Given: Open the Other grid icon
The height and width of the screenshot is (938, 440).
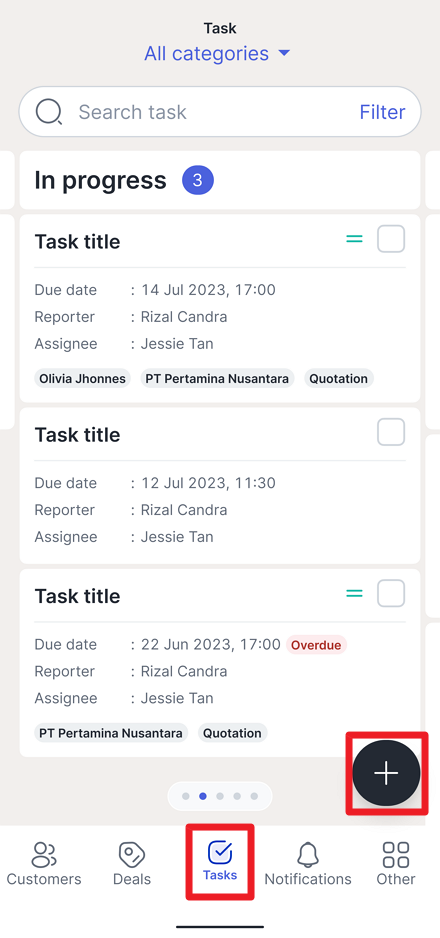Looking at the screenshot, I should [x=396, y=854].
